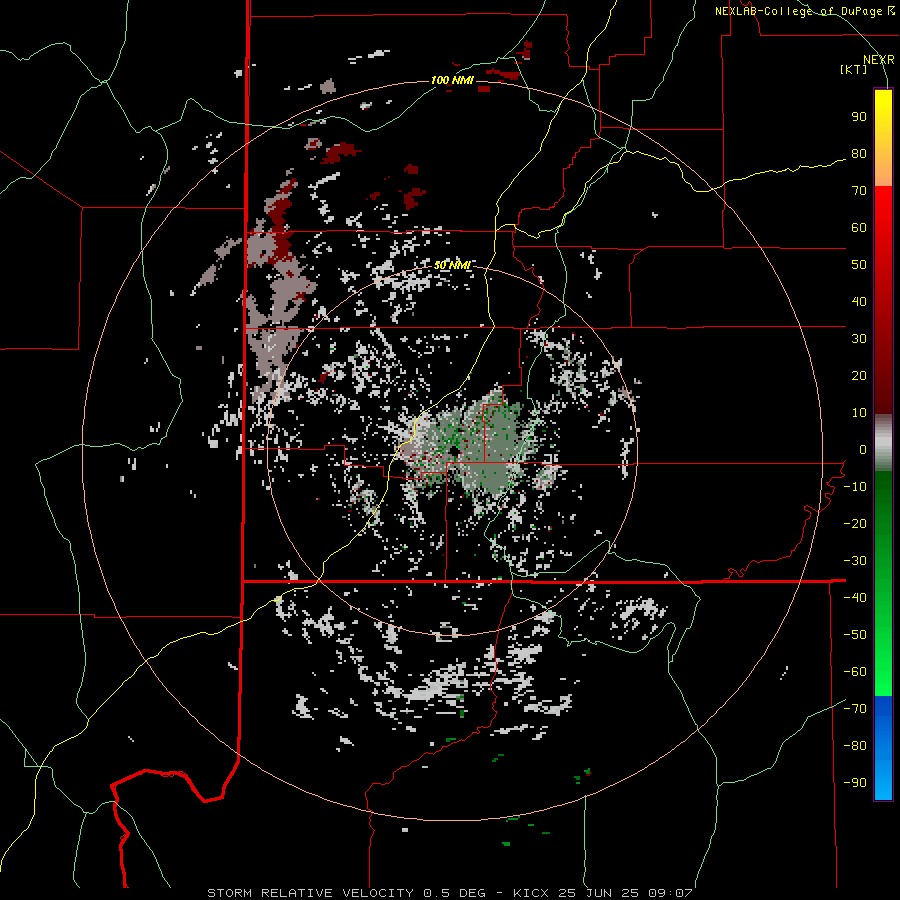This screenshot has width=900, height=900.
Task: Select the 50 value on the velocity scale
Action: click(x=859, y=265)
